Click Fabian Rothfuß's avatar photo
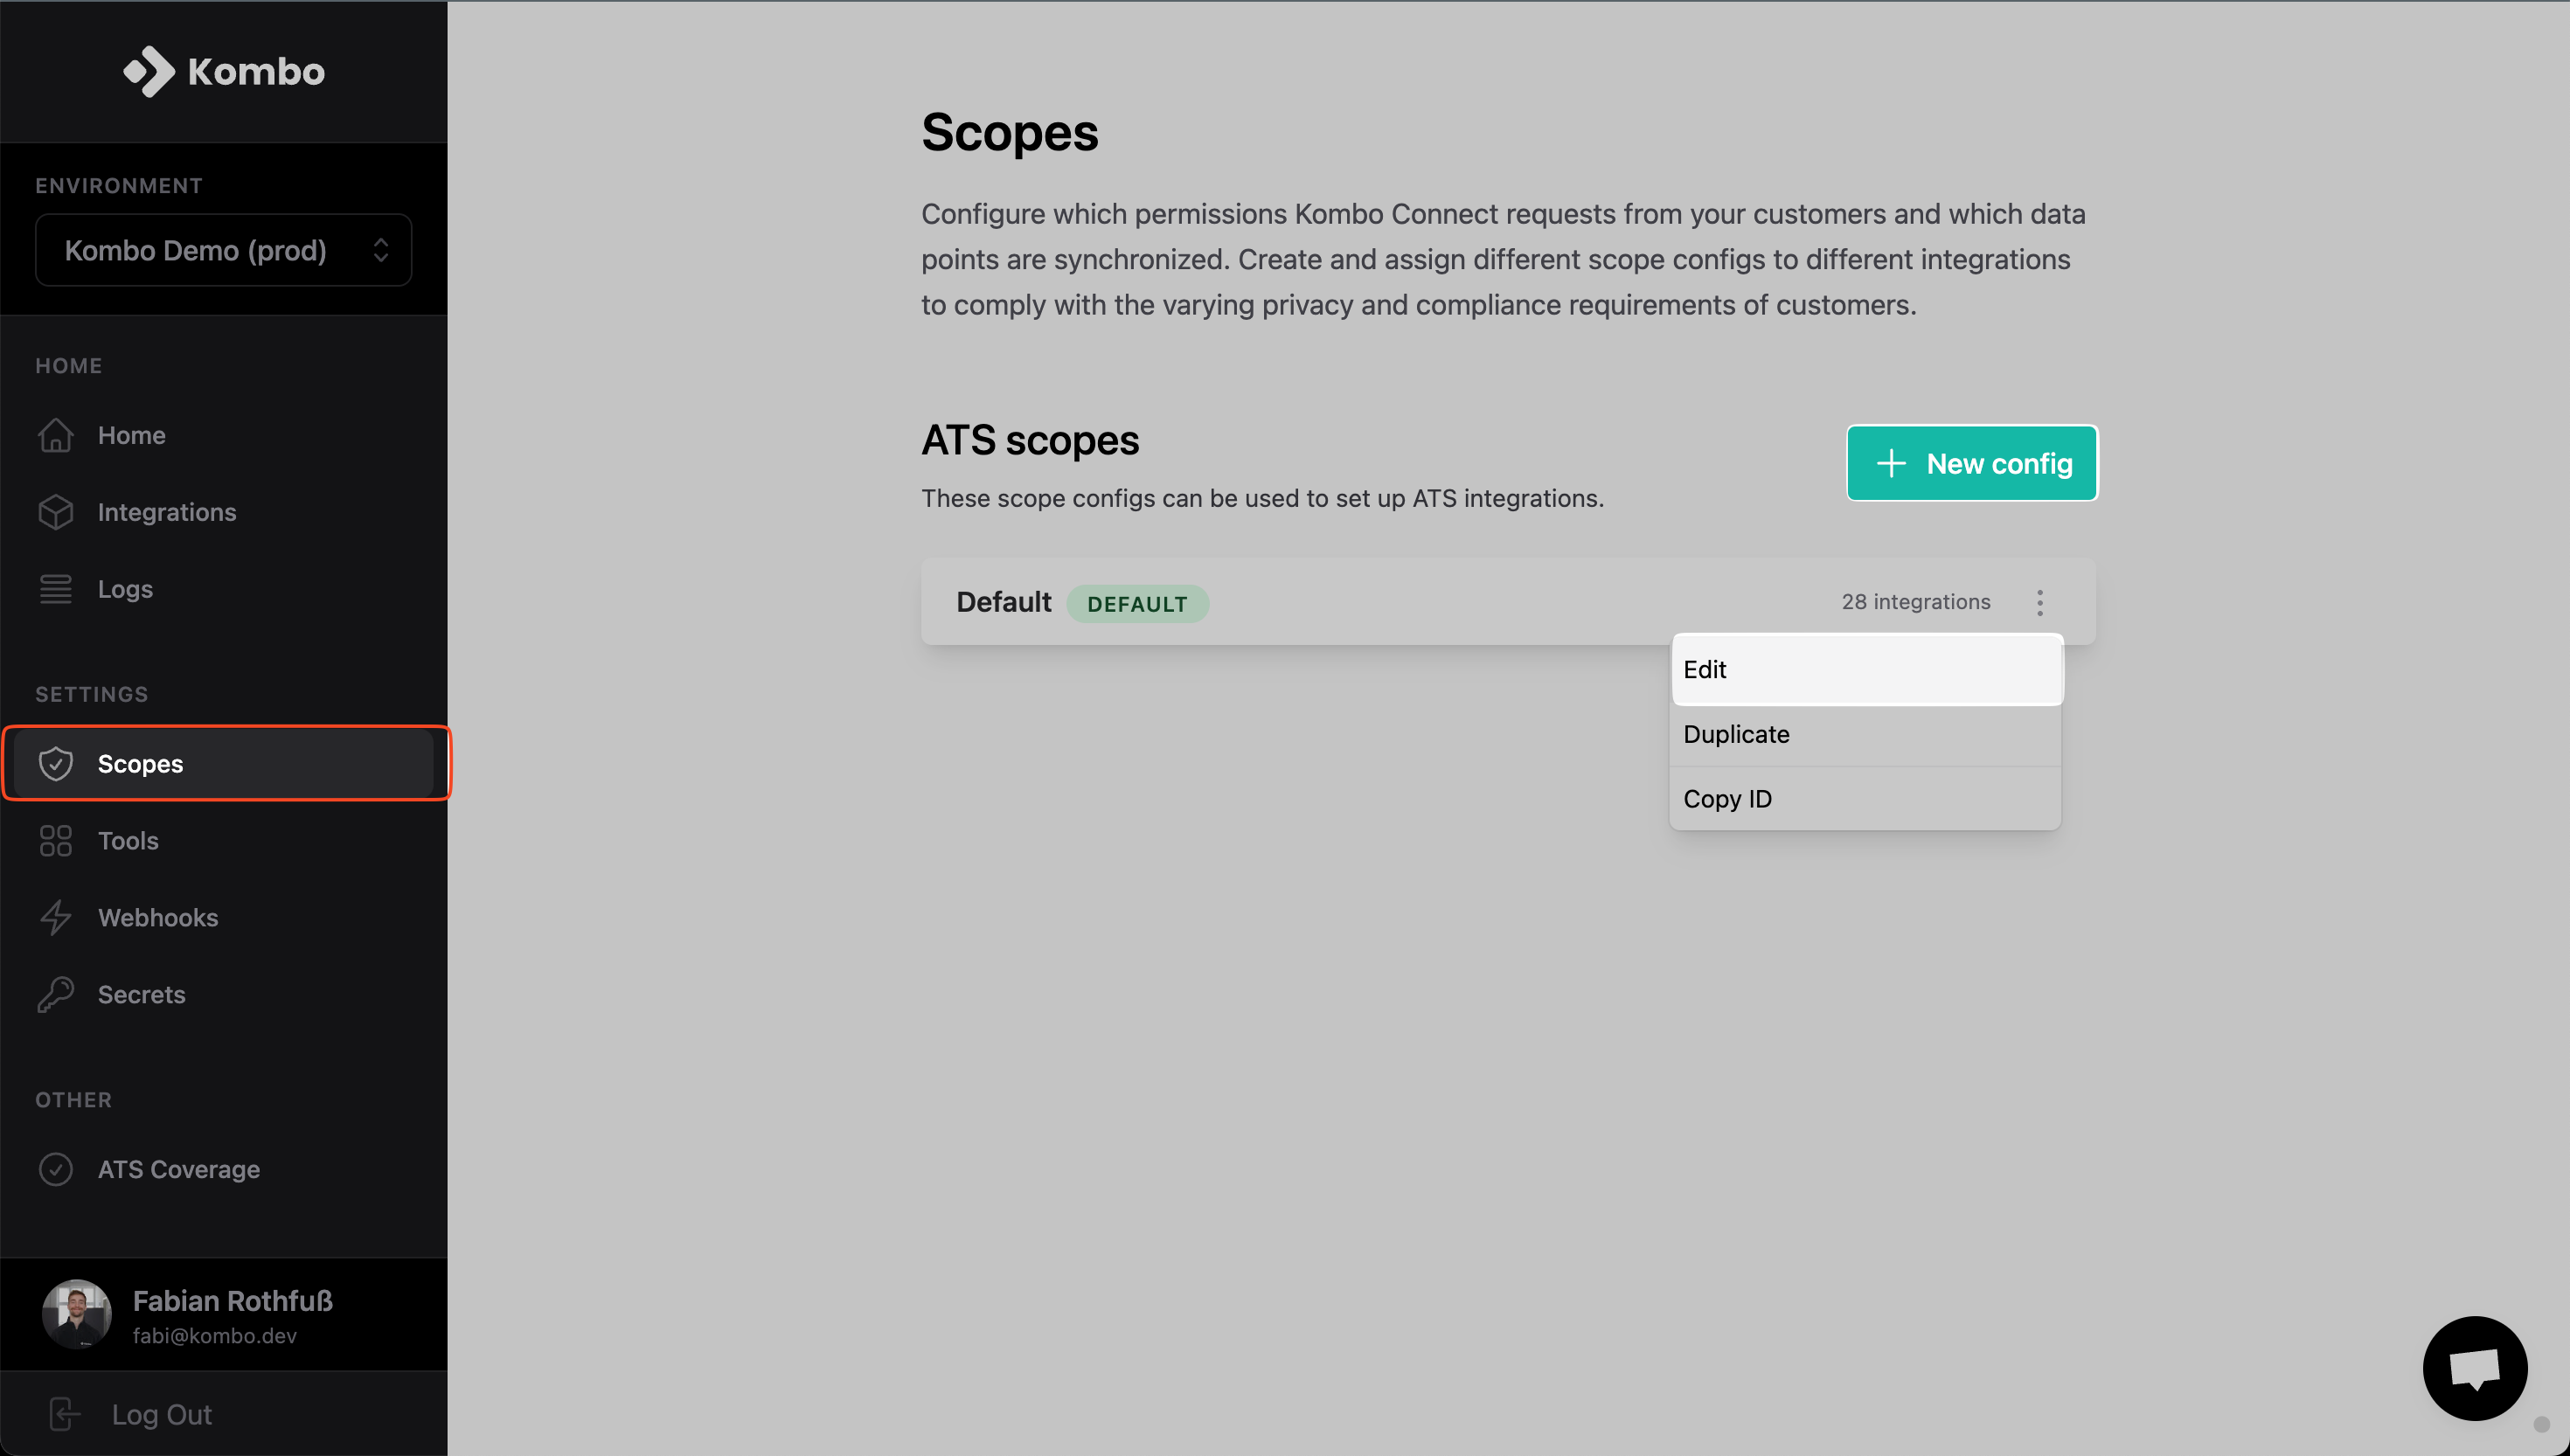This screenshot has width=2570, height=1456. click(77, 1314)
